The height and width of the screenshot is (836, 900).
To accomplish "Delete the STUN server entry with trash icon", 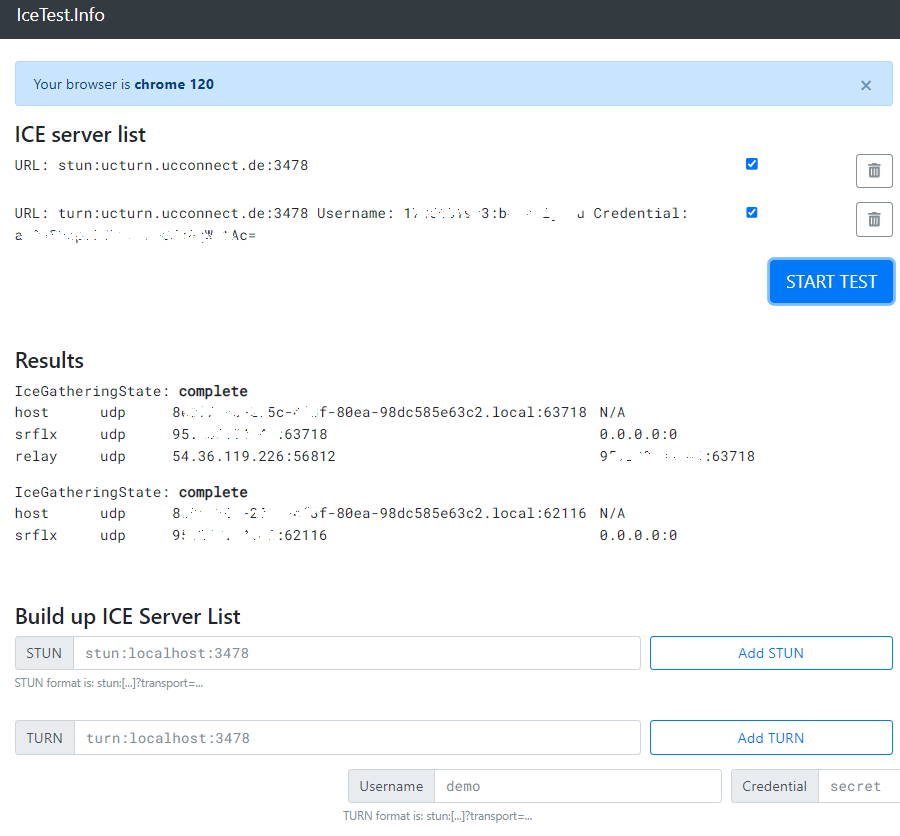I will pos(874,171).
